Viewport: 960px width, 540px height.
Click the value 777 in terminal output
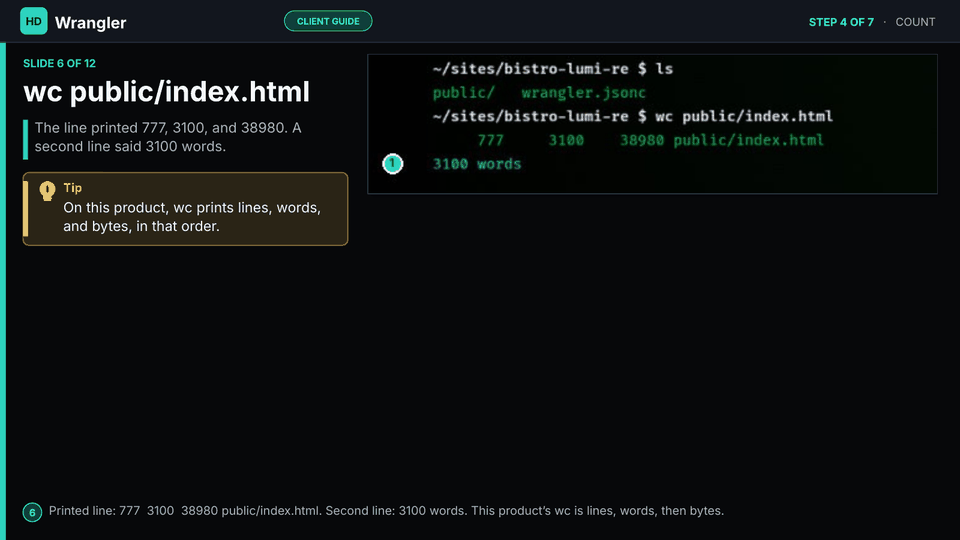coord(490,140)
